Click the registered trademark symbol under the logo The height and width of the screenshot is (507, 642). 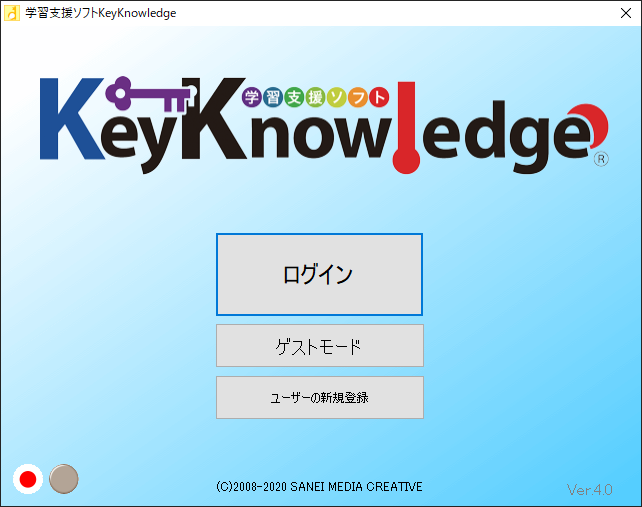tap(601, 158)
